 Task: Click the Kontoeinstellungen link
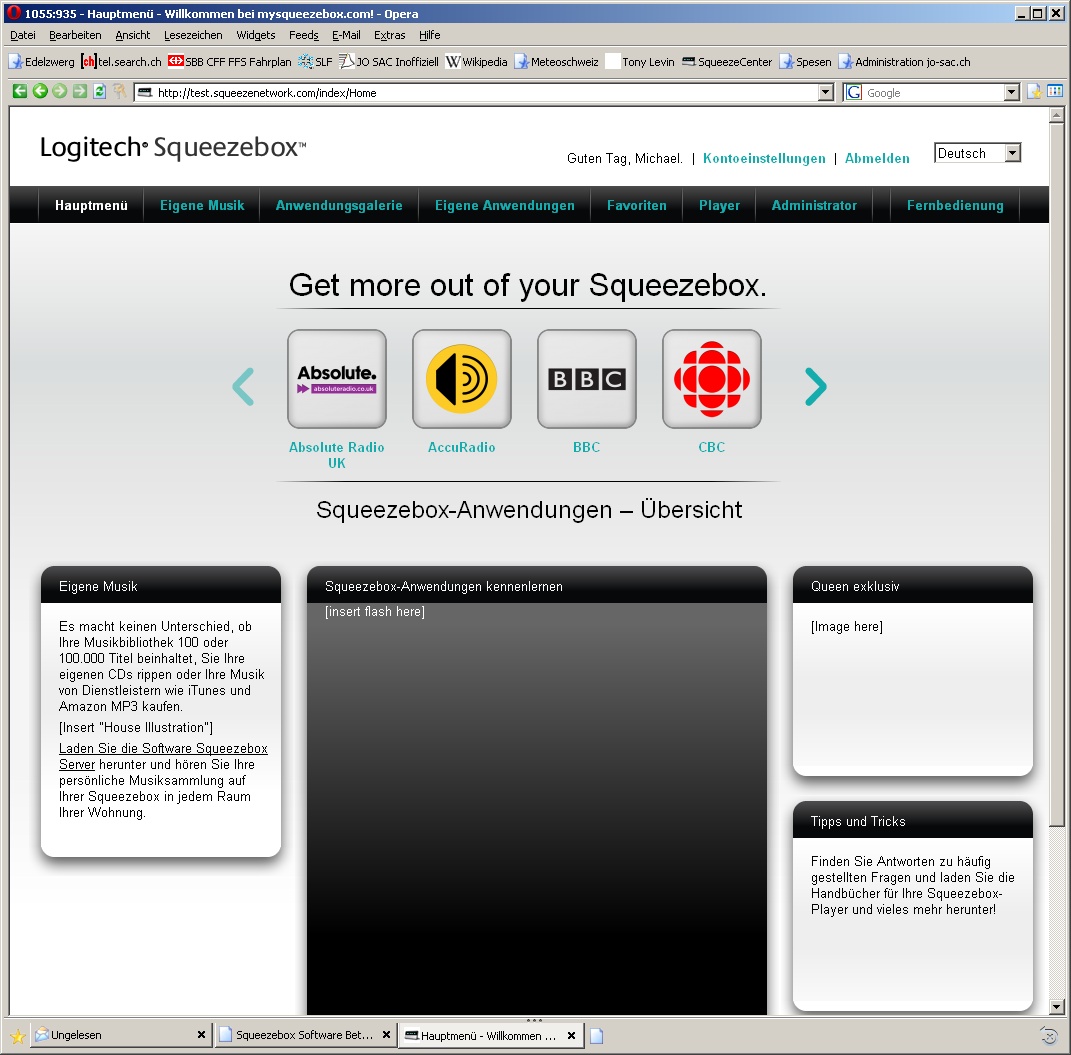point(764,159)
